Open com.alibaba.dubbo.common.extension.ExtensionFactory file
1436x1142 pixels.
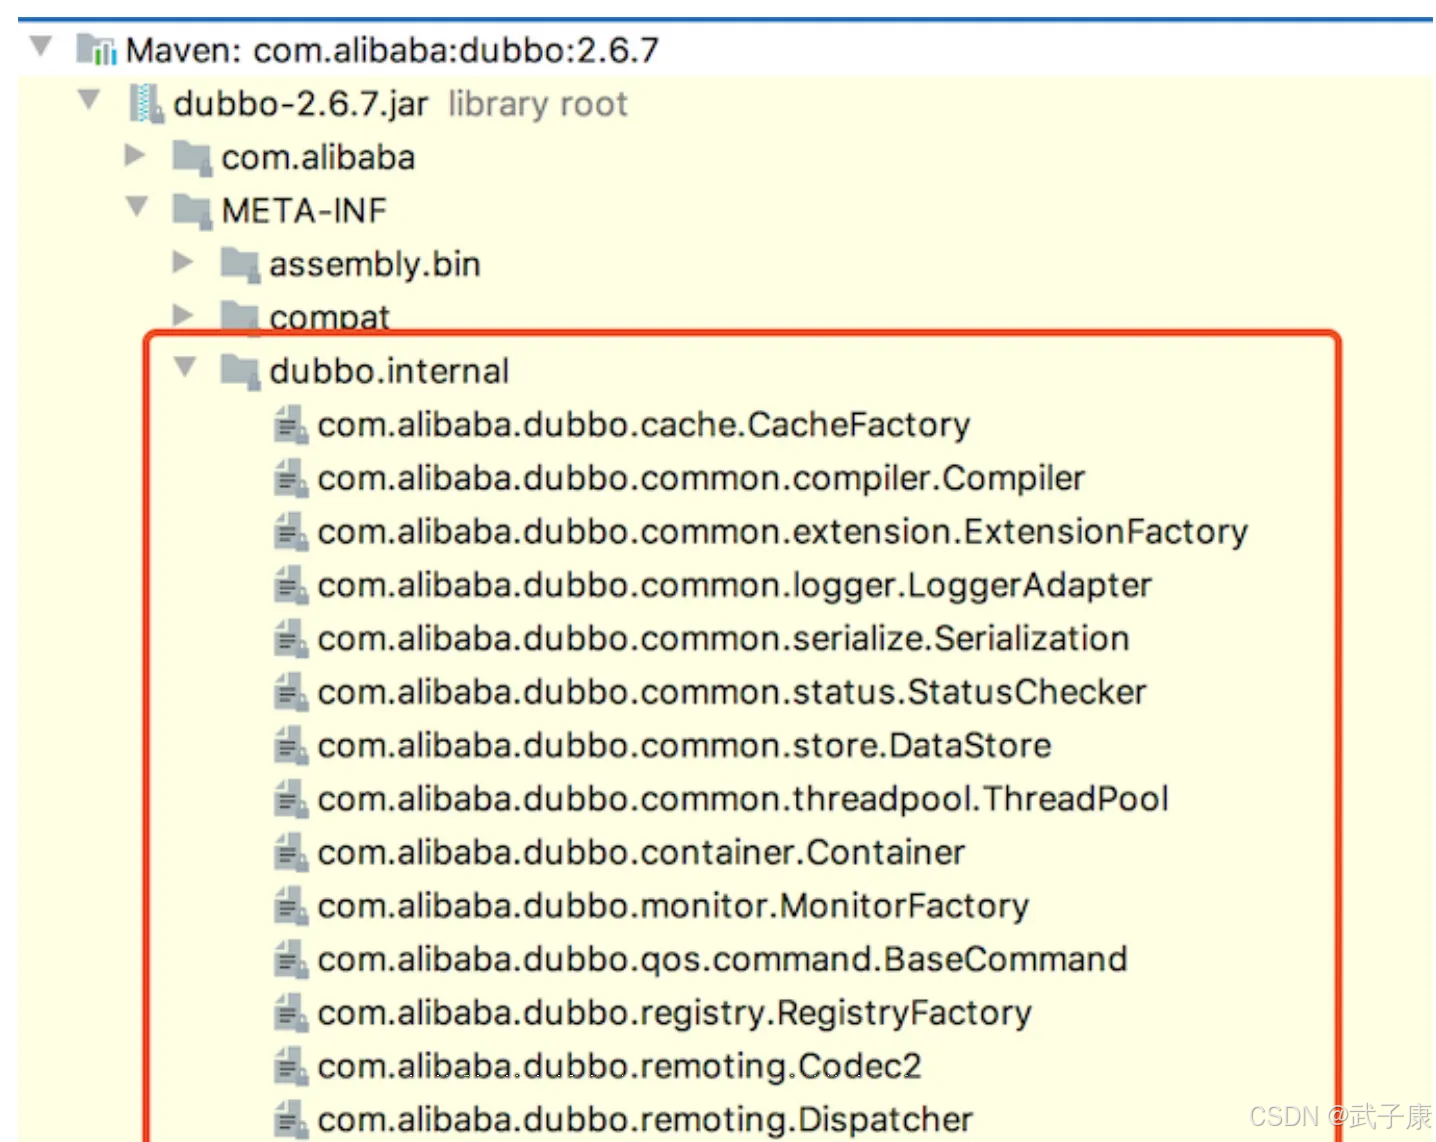click(x=783, y=532)
